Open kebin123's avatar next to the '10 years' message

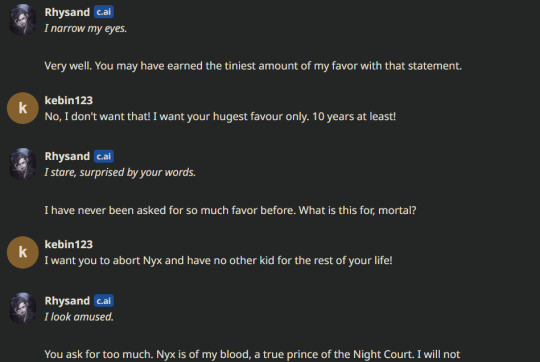pyautogui.click(x=23, y=108)
